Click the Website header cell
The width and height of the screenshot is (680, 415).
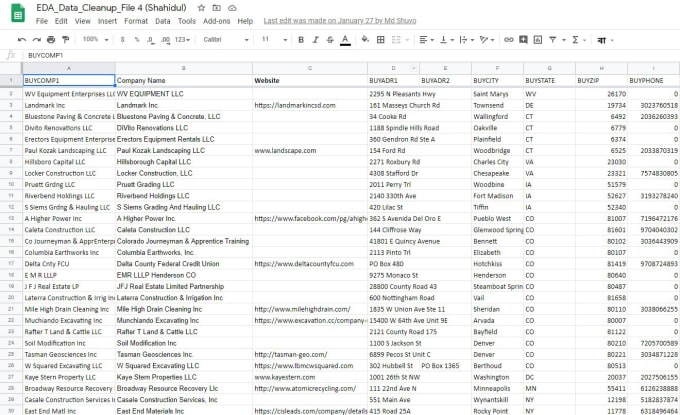[310, 80]
